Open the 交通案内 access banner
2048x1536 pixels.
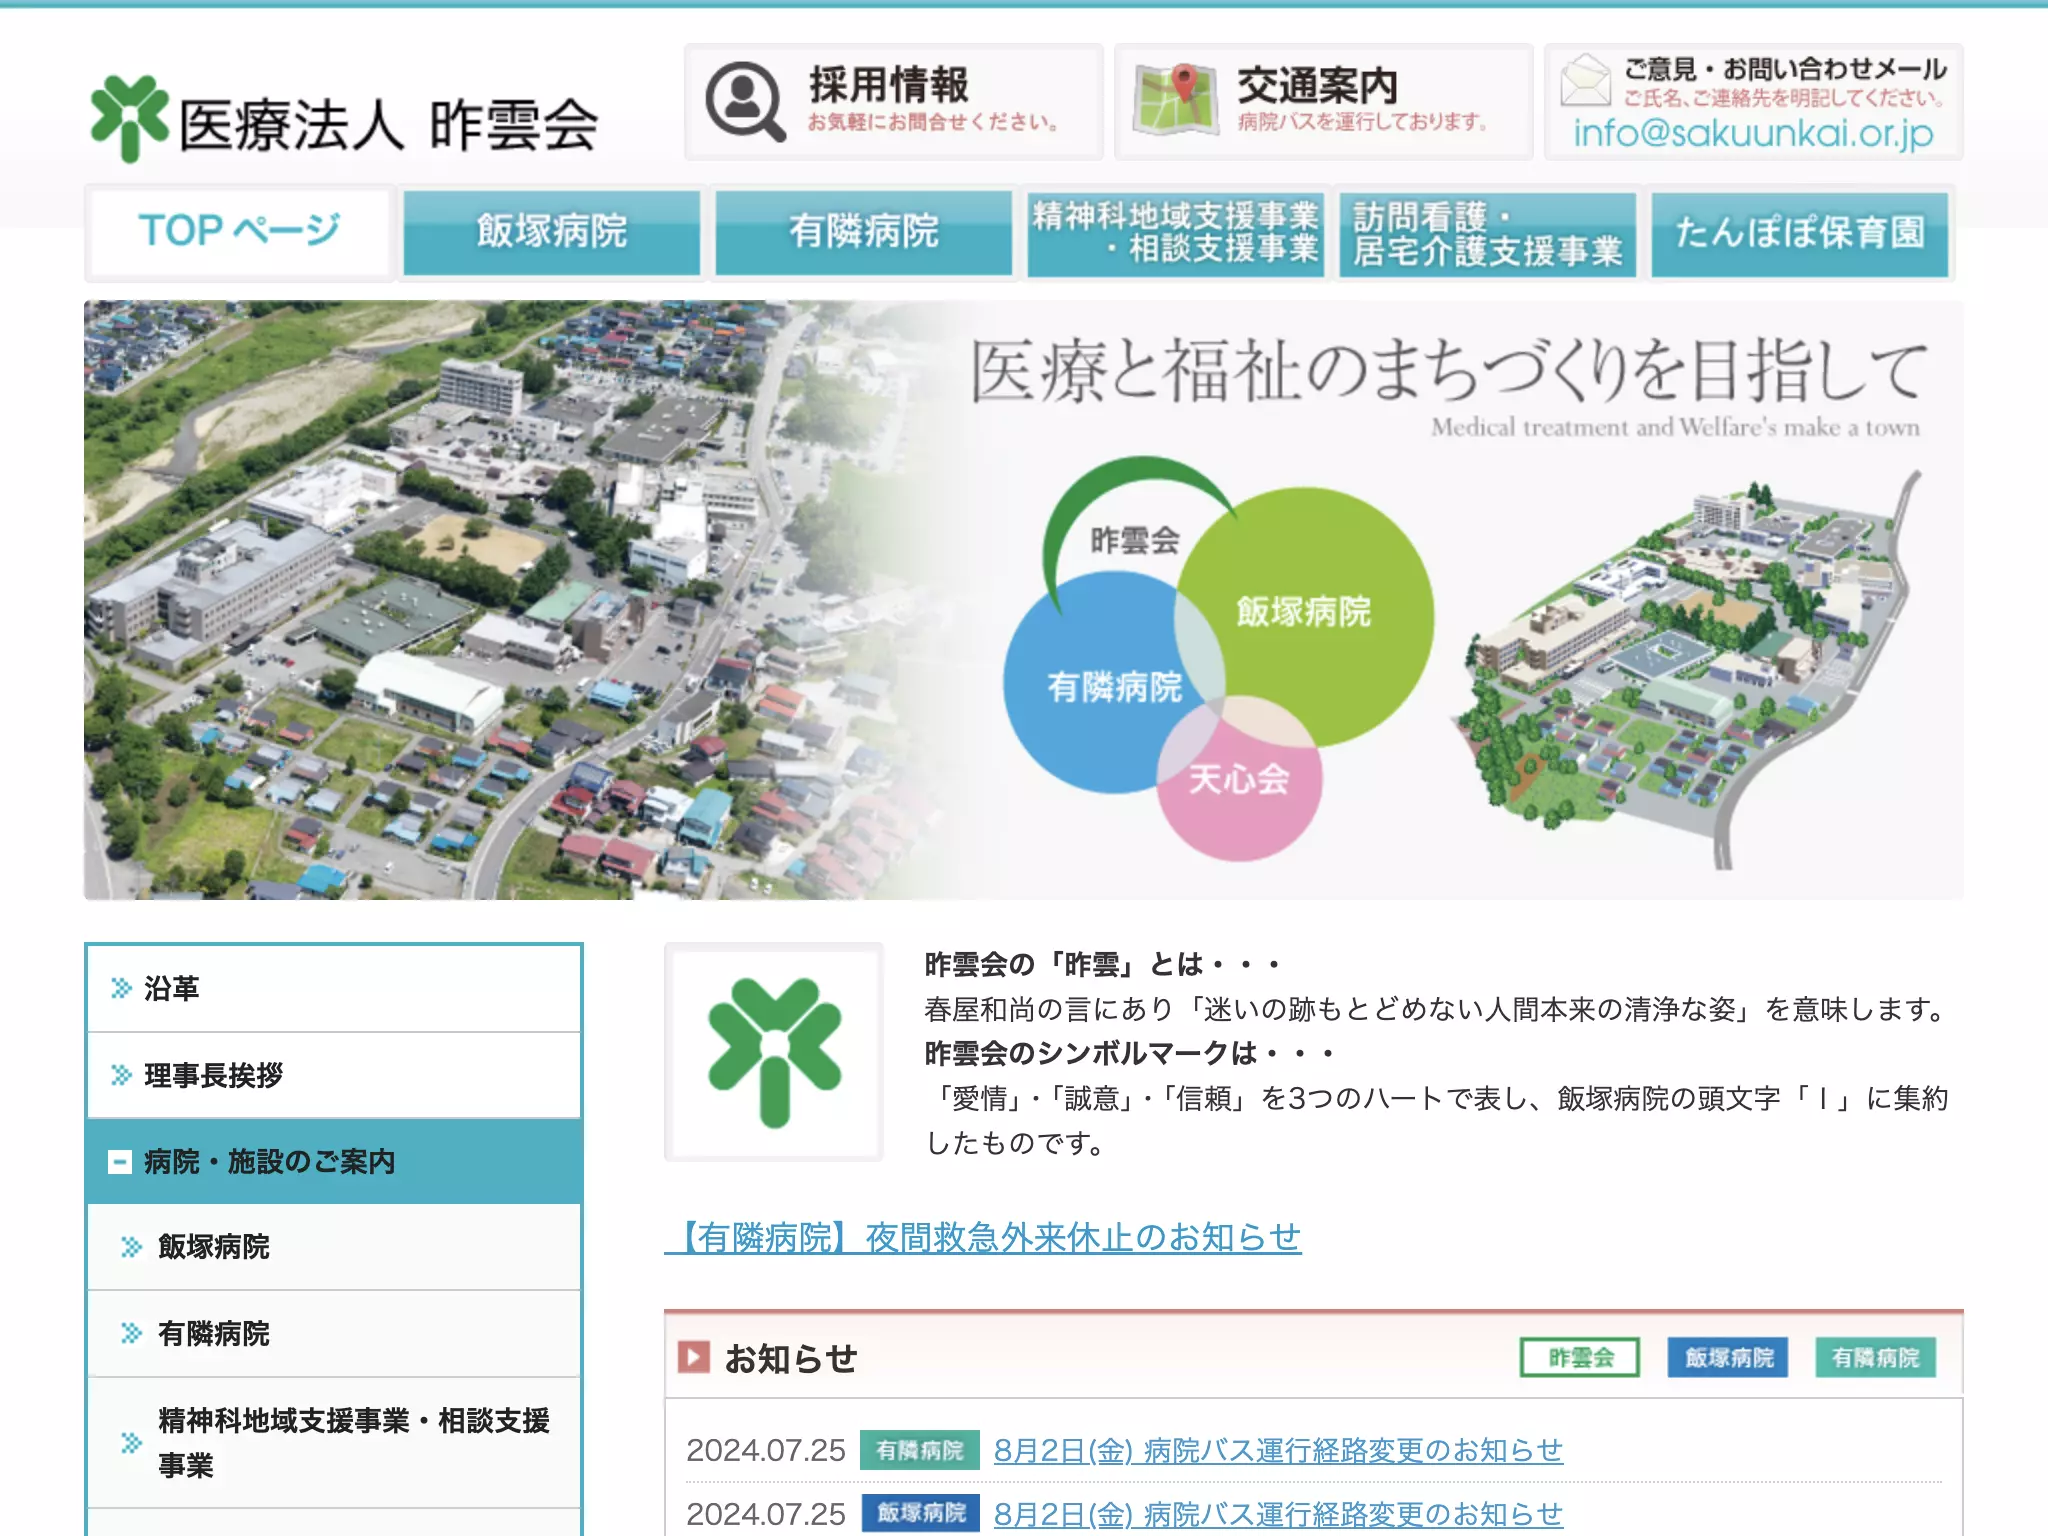click(1323, 102)
